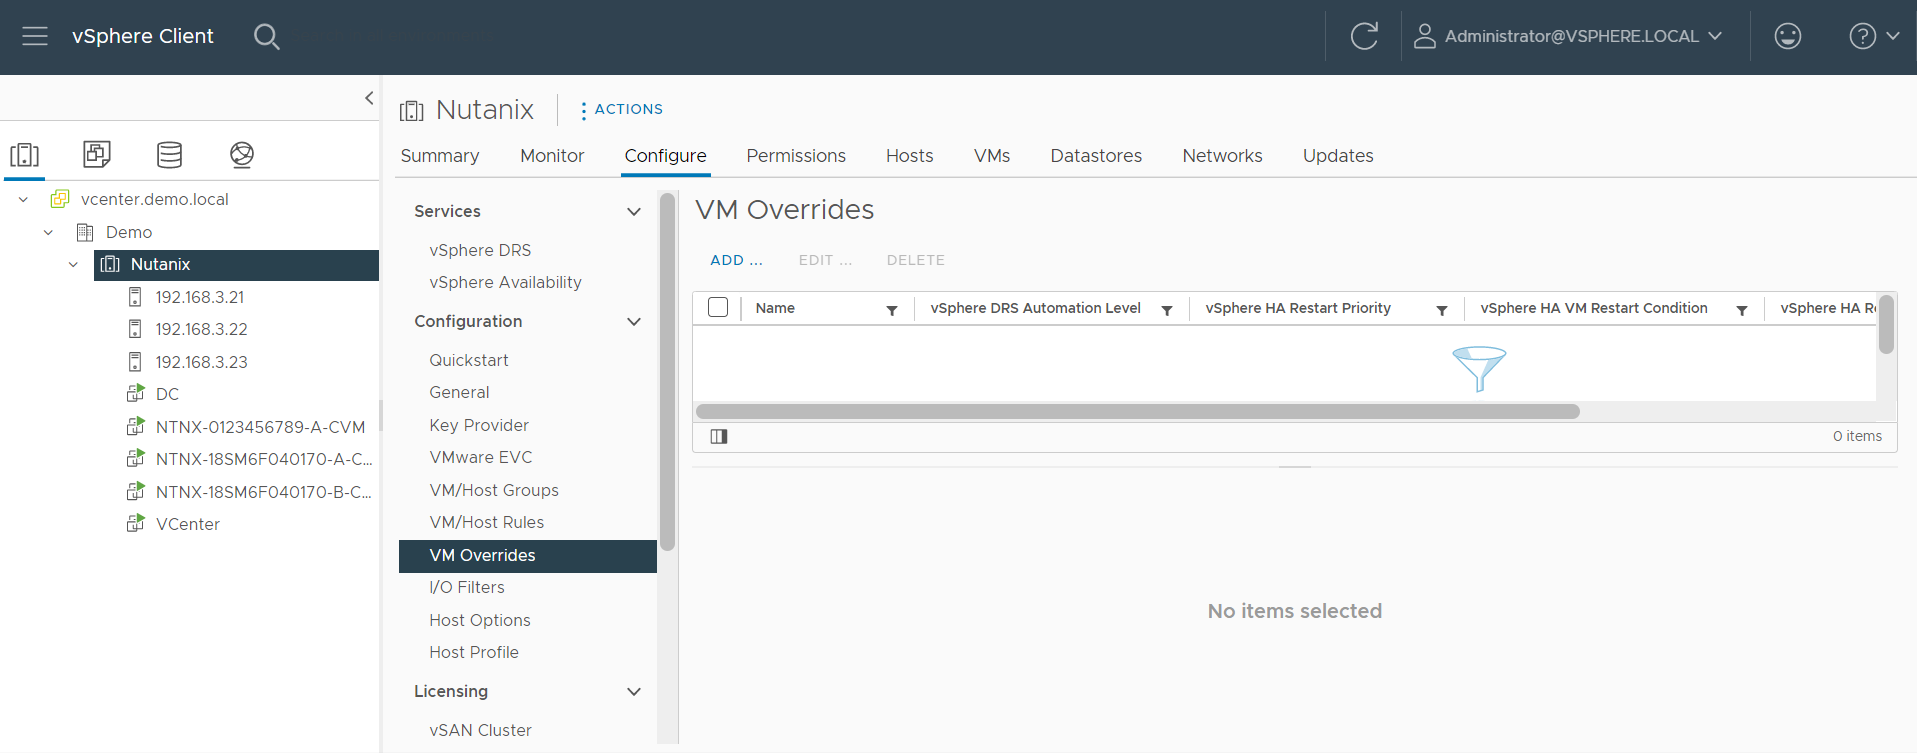Collapse the Services section
1917x753 pixels.
[x=633, y=212]
